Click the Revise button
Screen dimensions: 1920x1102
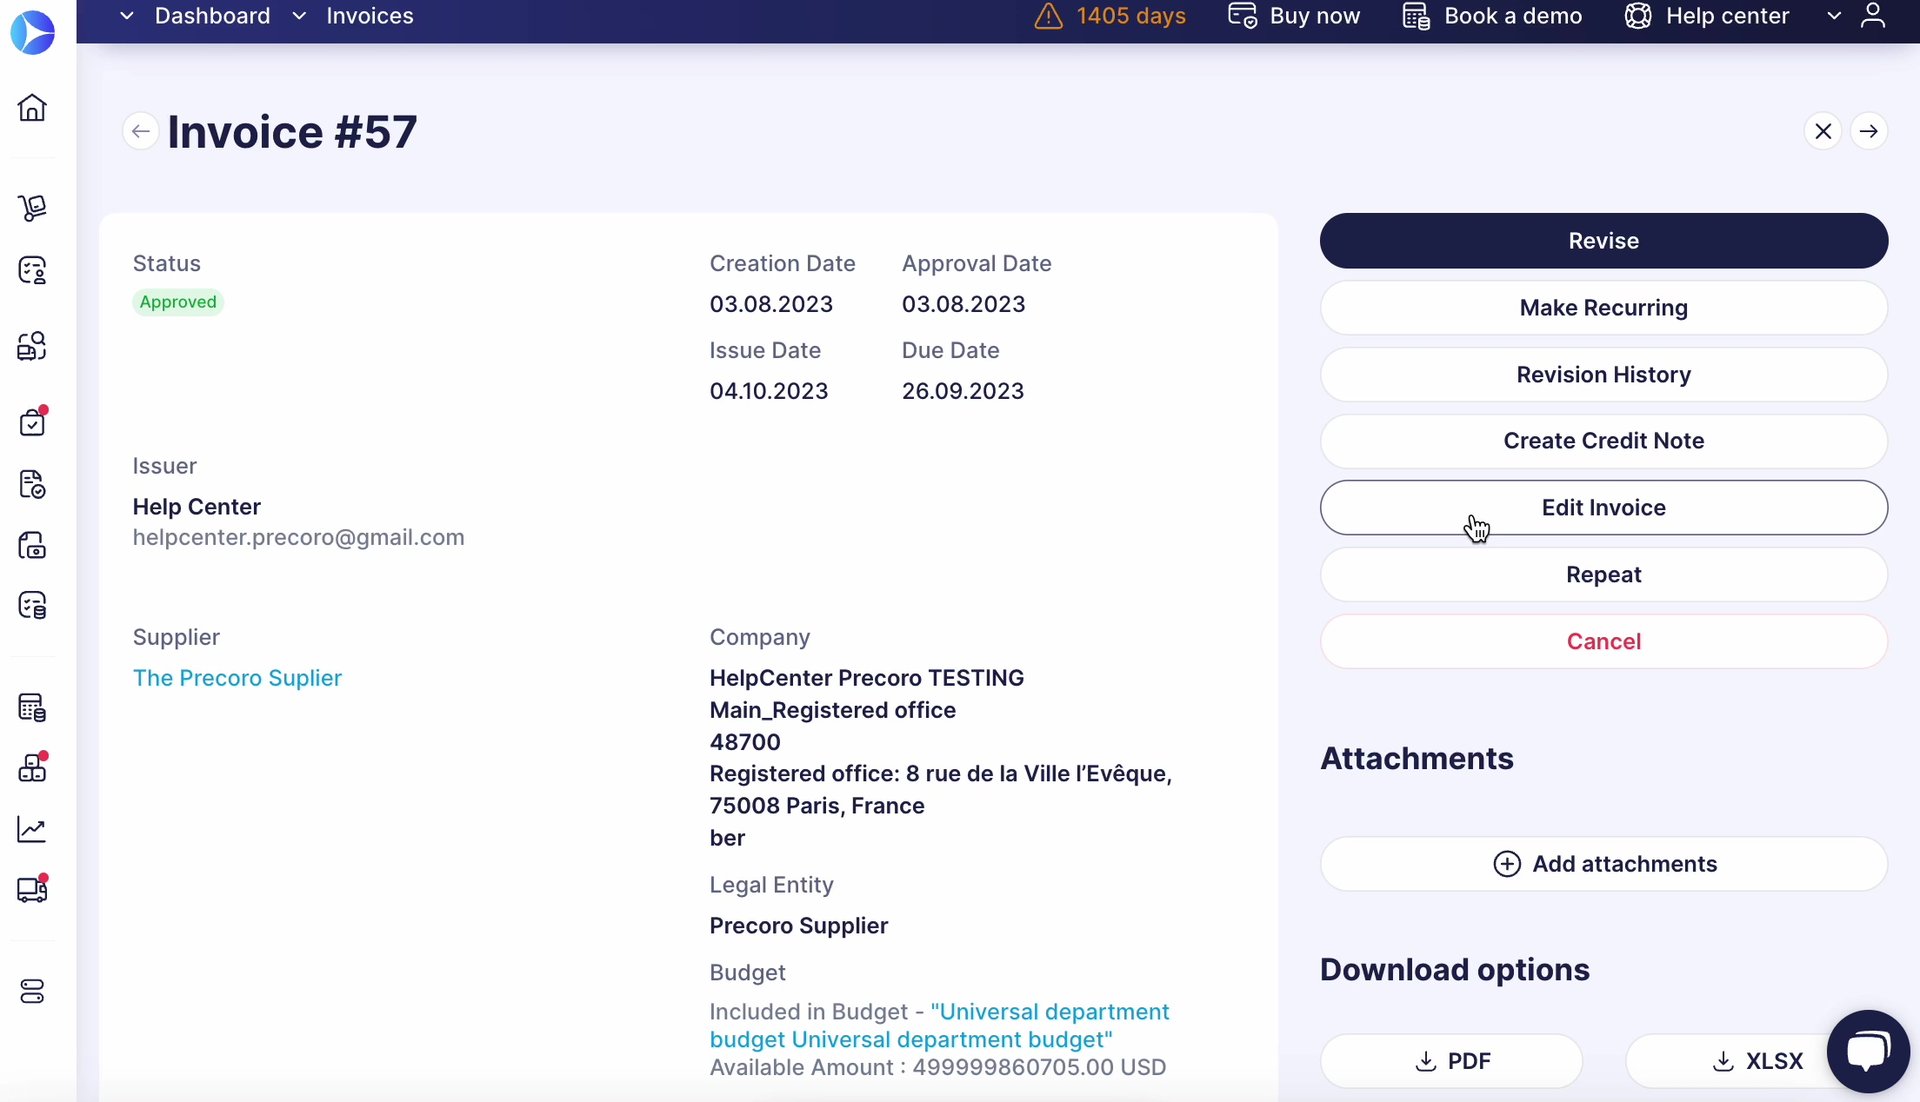[1603, 240]
